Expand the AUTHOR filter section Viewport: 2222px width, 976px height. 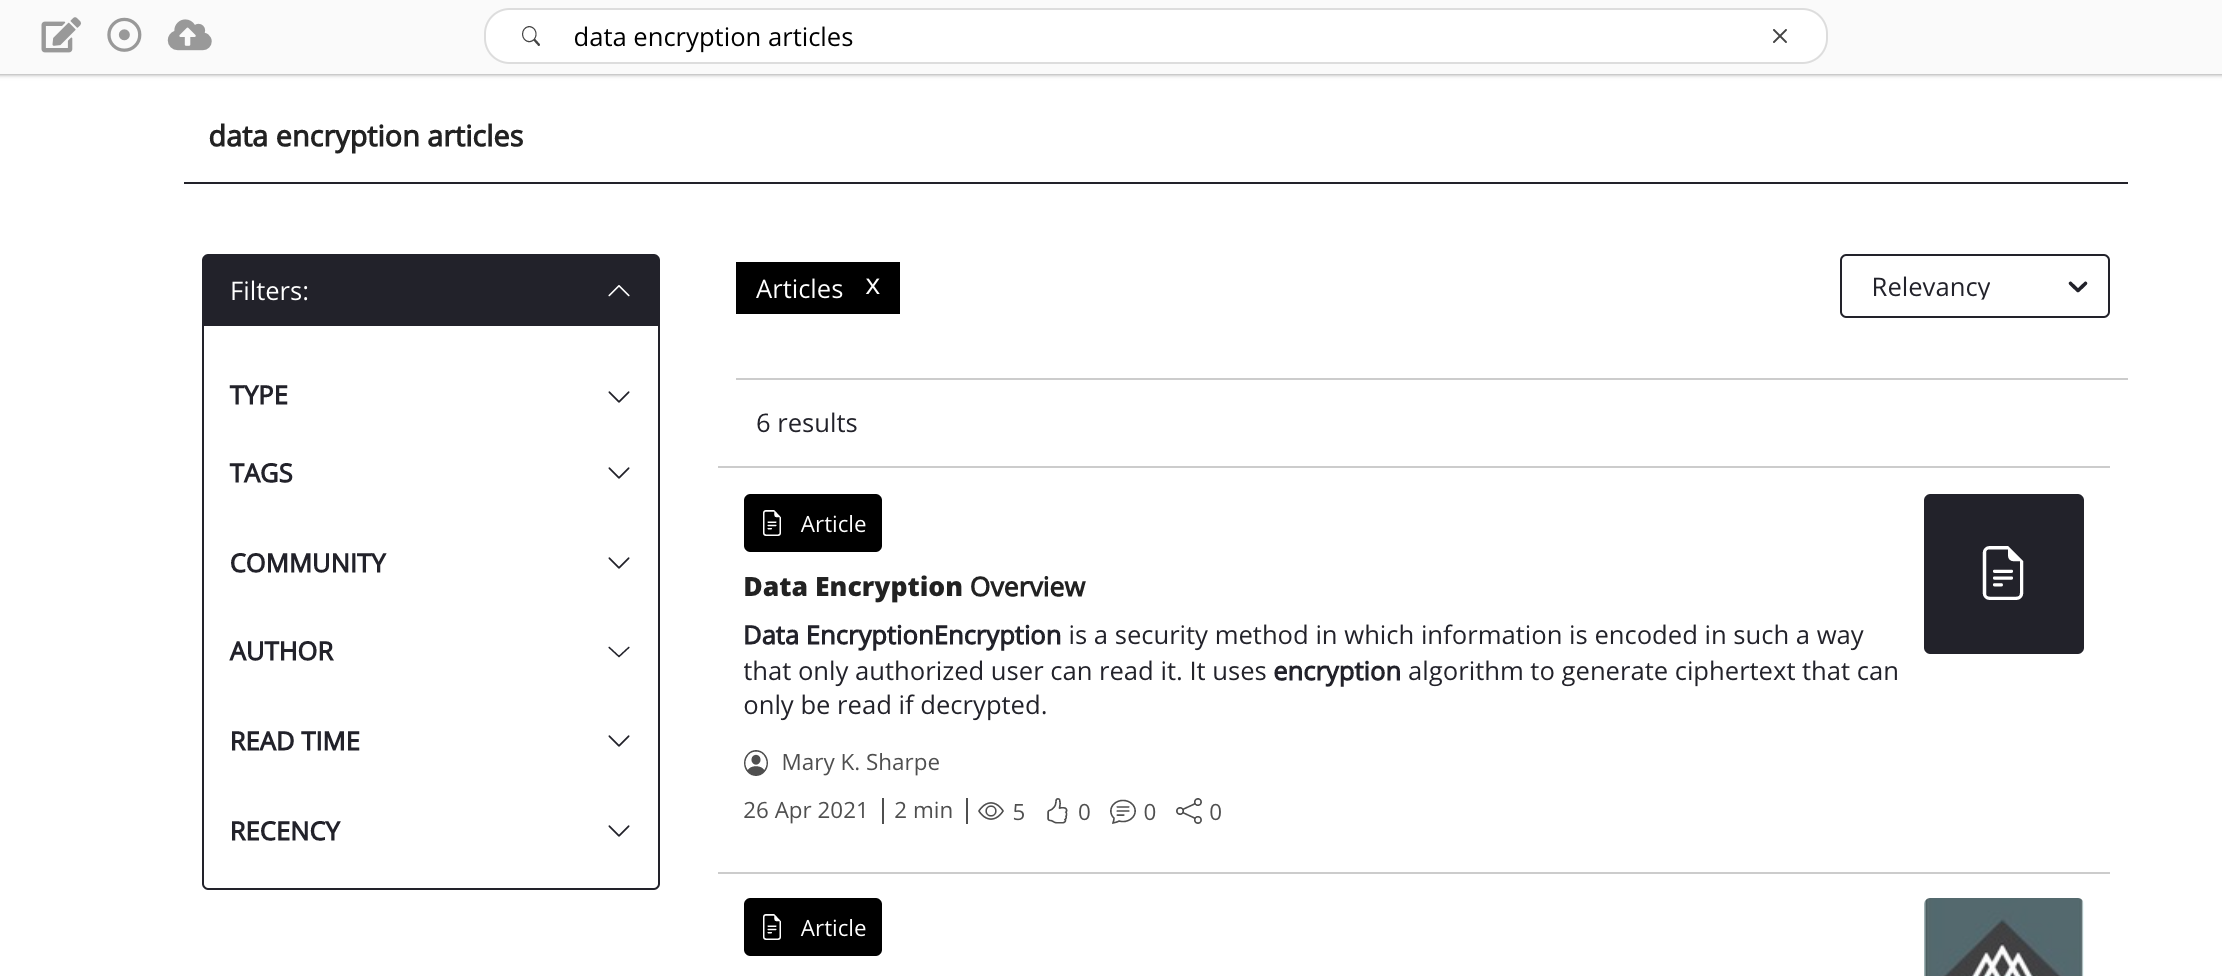pyautogui.click(x=618, y=652)
